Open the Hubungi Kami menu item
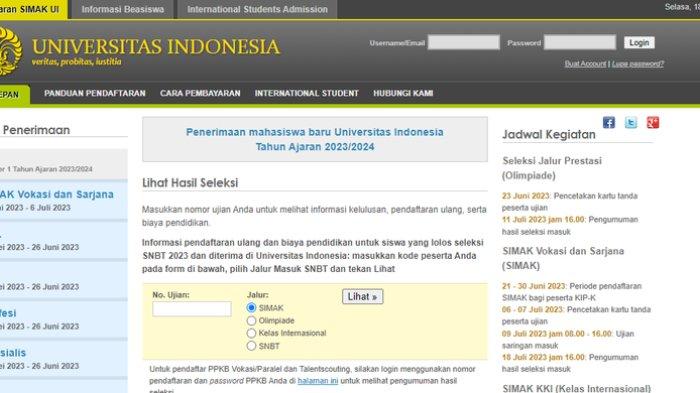Screen dimensions: 700x393 click(403, 93)
